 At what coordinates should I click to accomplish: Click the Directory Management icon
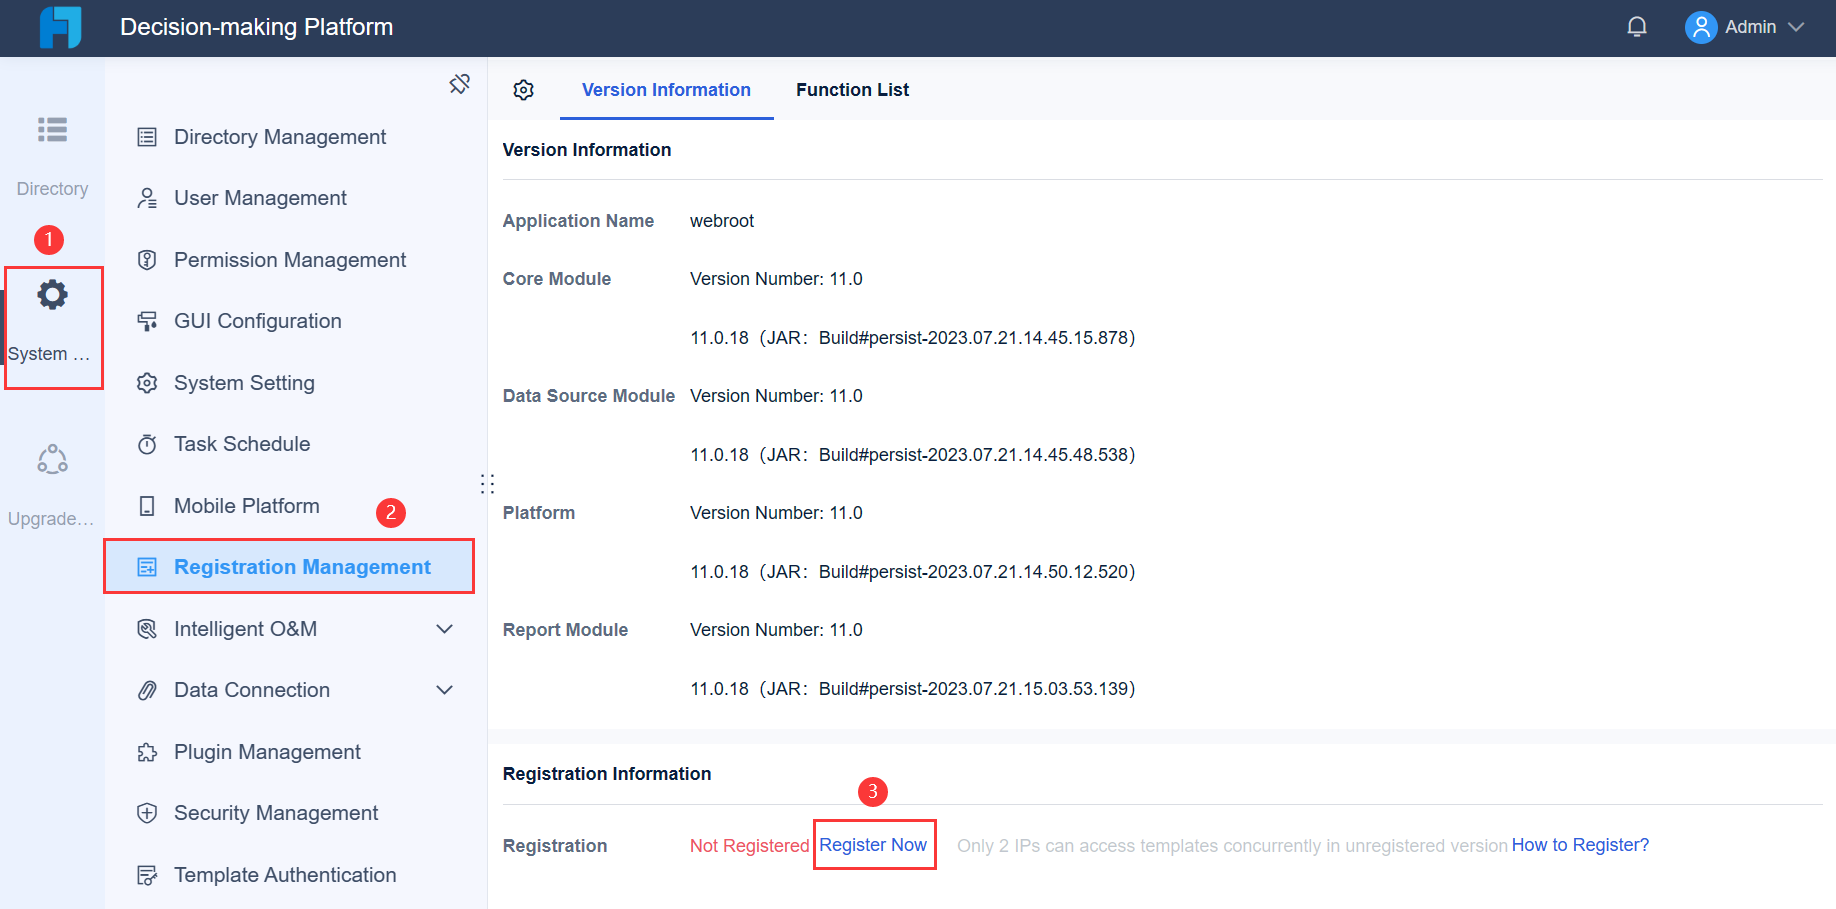click(148, 136)
